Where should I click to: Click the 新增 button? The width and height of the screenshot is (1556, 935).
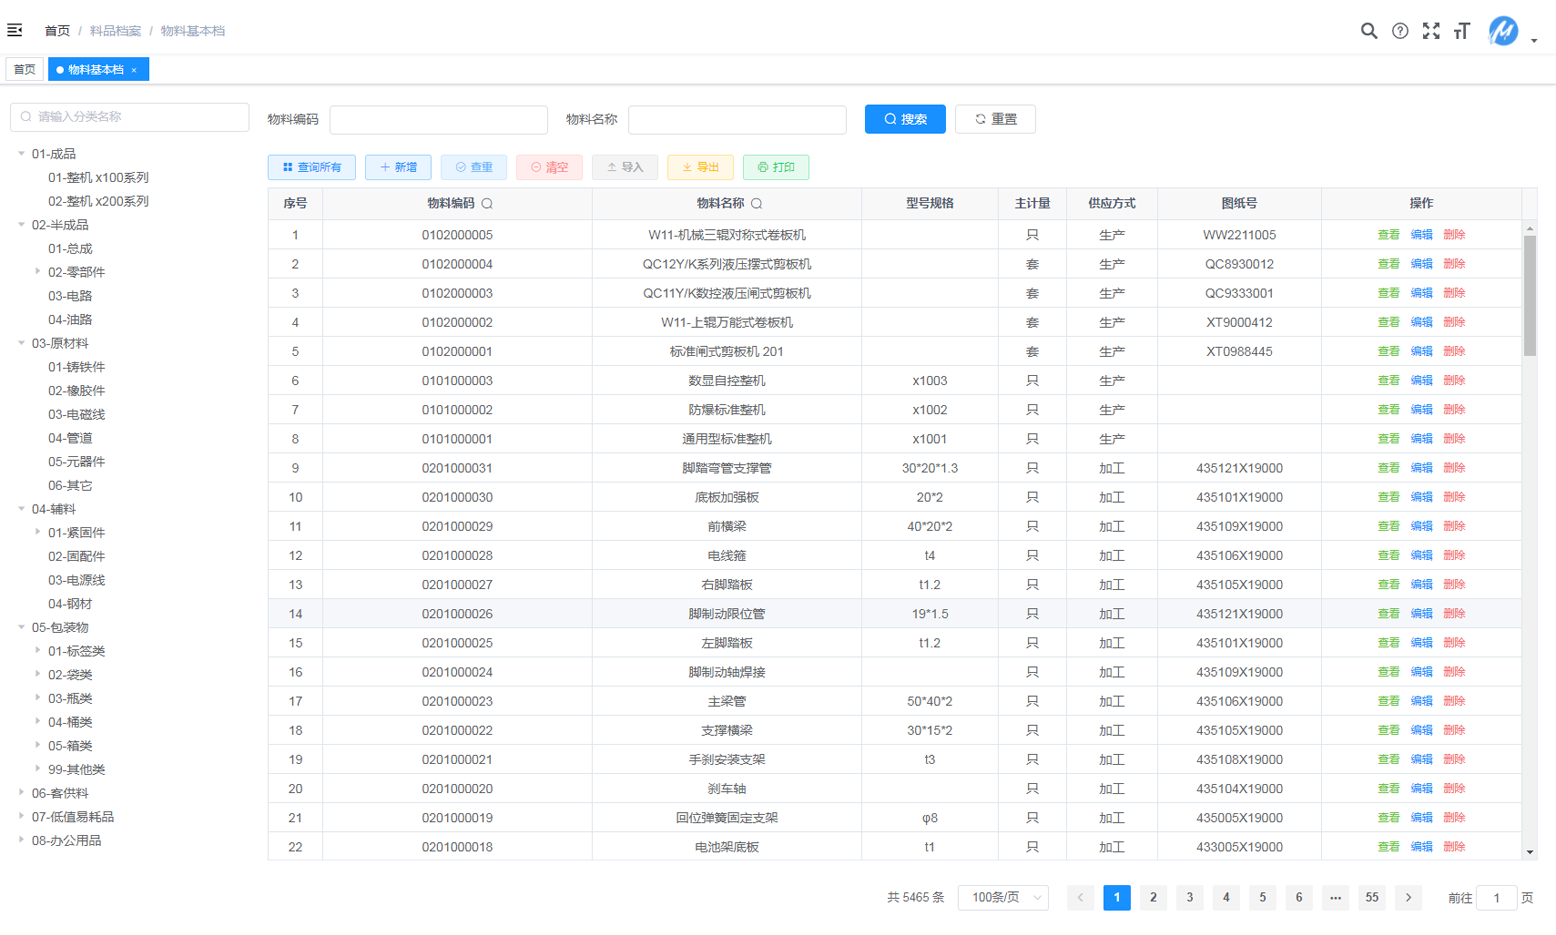point(398,167)
